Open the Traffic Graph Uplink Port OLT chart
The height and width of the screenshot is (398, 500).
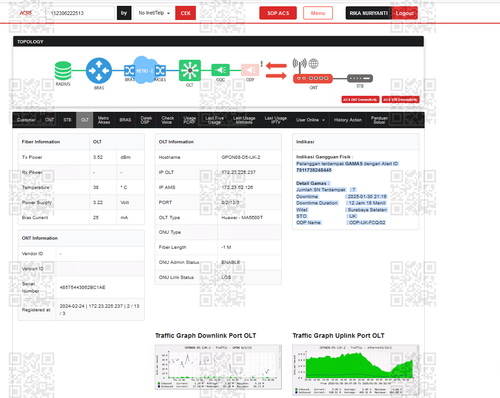tap(356, 370)
